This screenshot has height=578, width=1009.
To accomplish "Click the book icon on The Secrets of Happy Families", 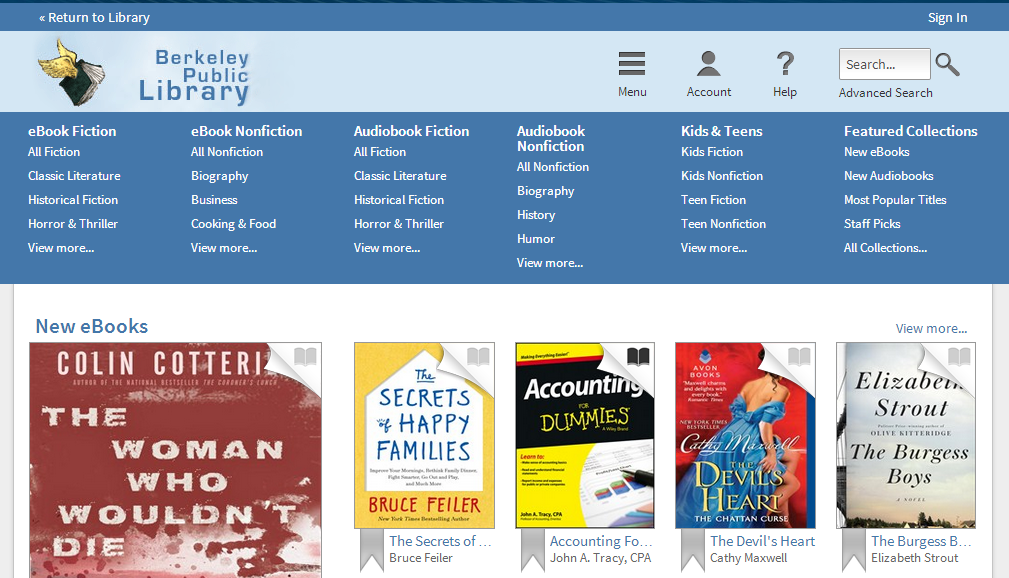I will click(478, 356).
